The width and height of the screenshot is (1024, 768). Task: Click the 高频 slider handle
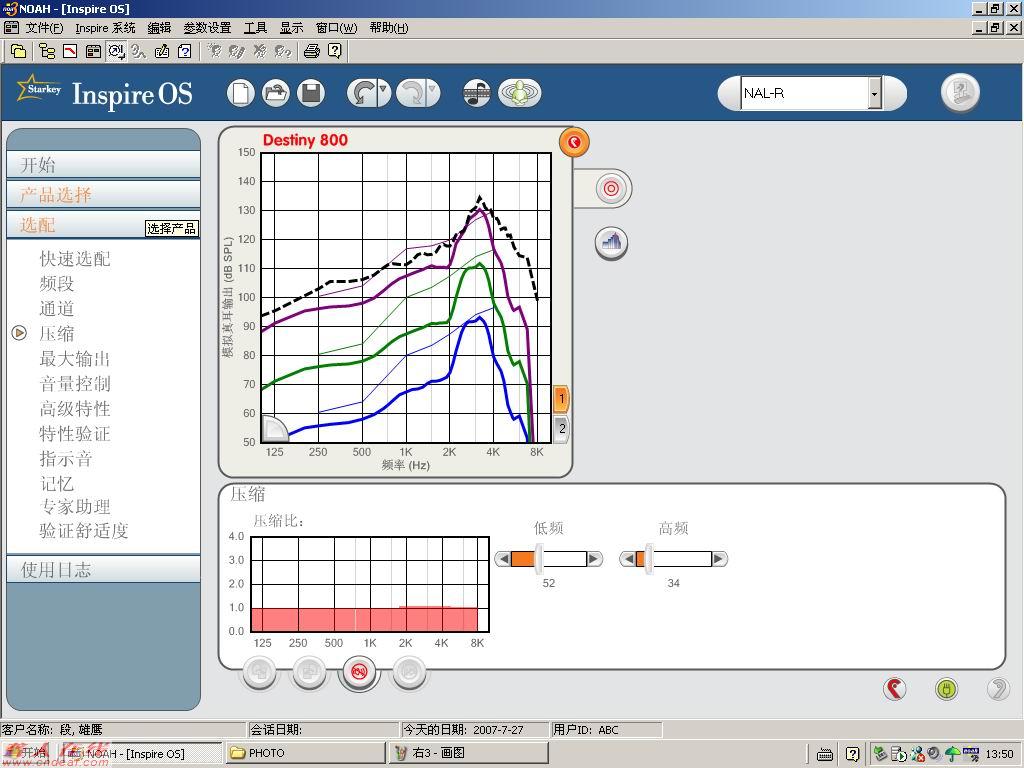[648, 559]
